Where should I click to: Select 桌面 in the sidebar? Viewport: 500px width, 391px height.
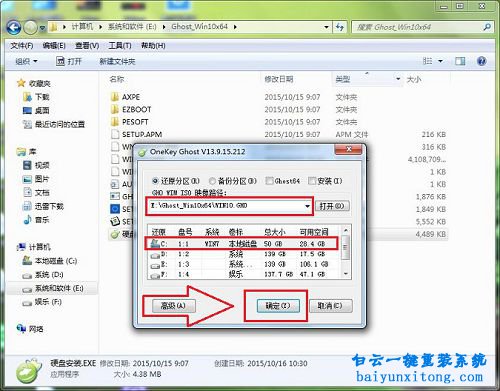click(42, 111)
